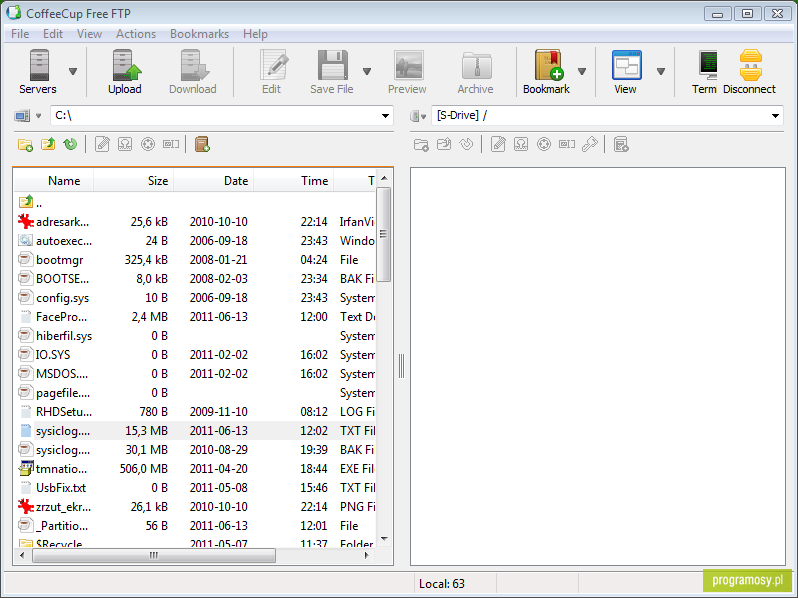Click the local pane edit pencil icon
798x598 pixels.
tap(102, 145)
